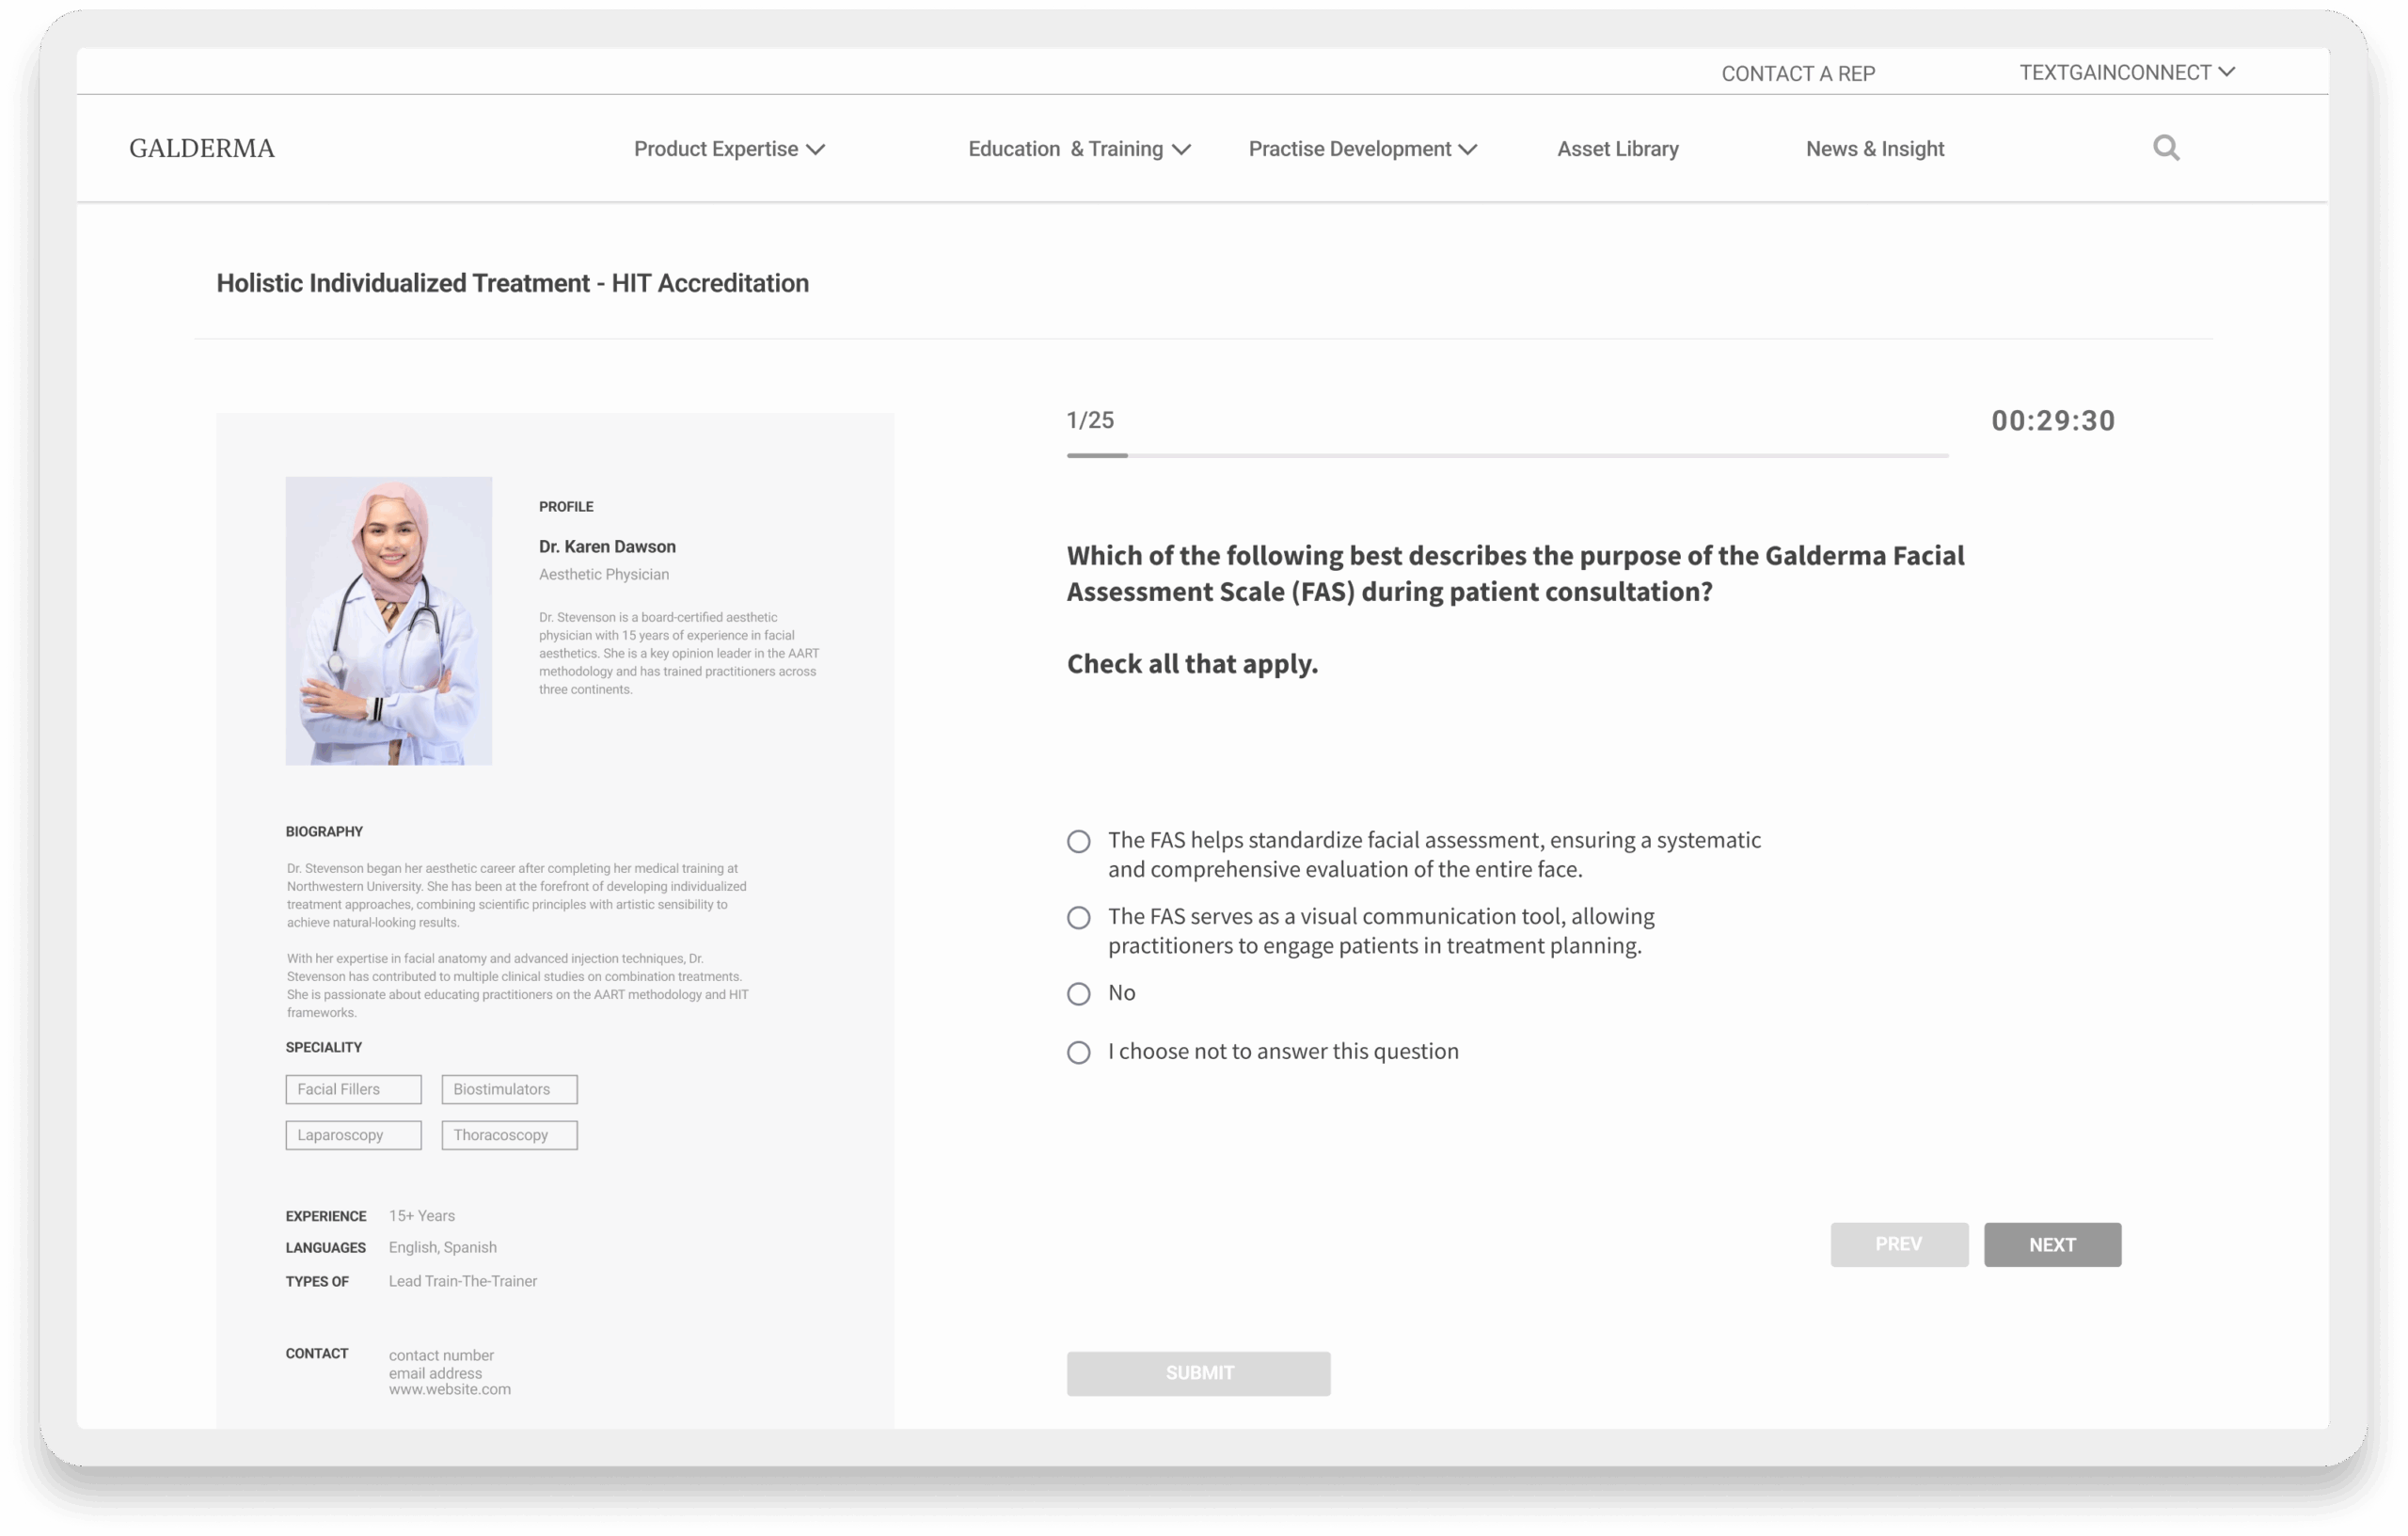Click the BIOGRAPHY section heading
The width and height of the screenshot is (2408, 1536).
point(324,832)
